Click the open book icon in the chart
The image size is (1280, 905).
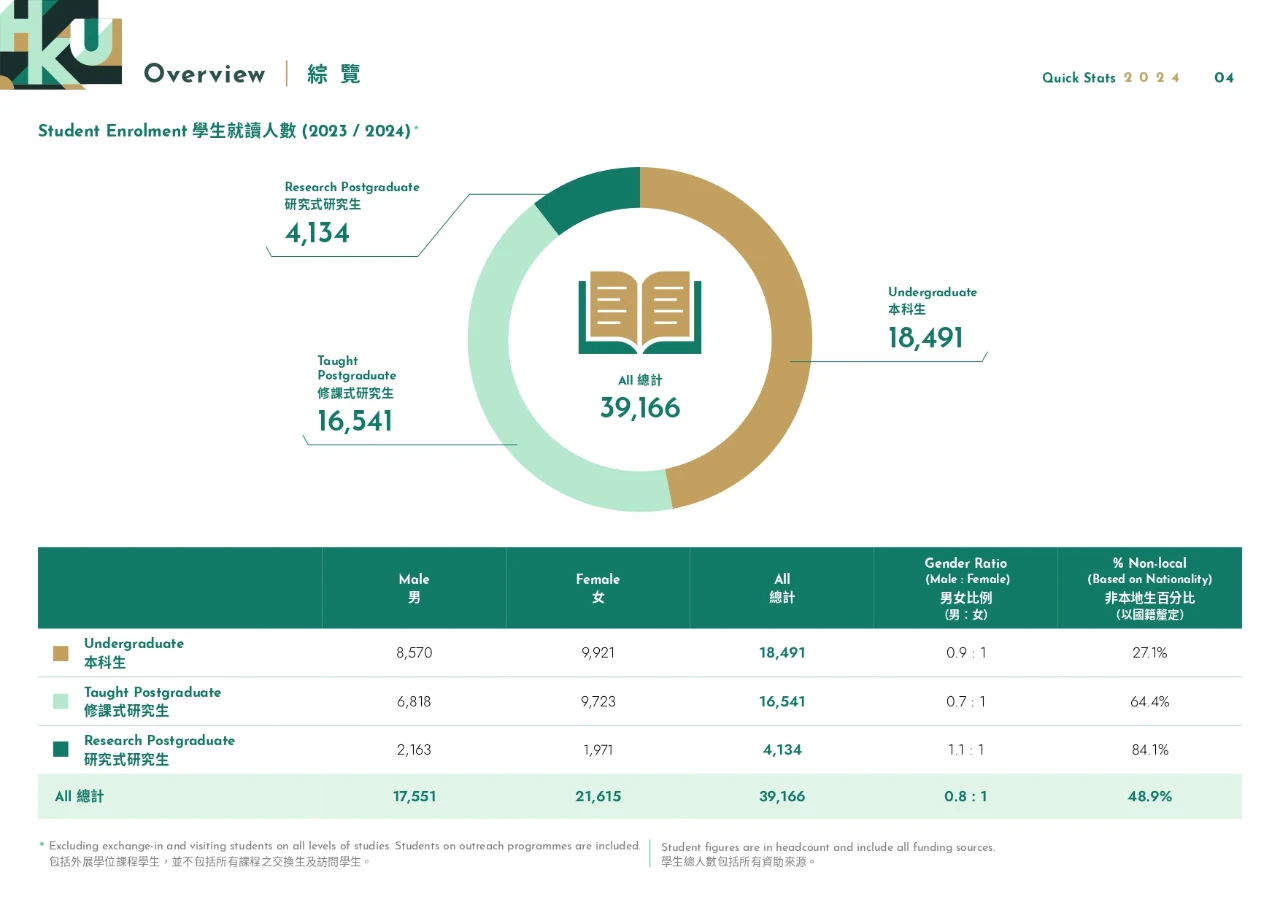point(640,312)
